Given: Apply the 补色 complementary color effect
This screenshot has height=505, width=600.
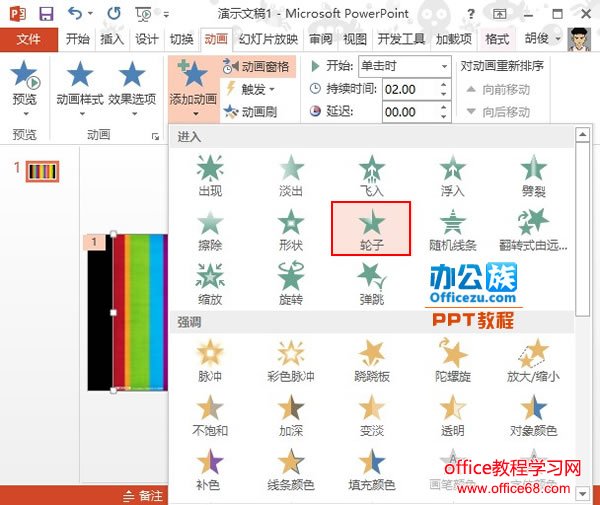Looking at the screenshot, I should [209, 469].
